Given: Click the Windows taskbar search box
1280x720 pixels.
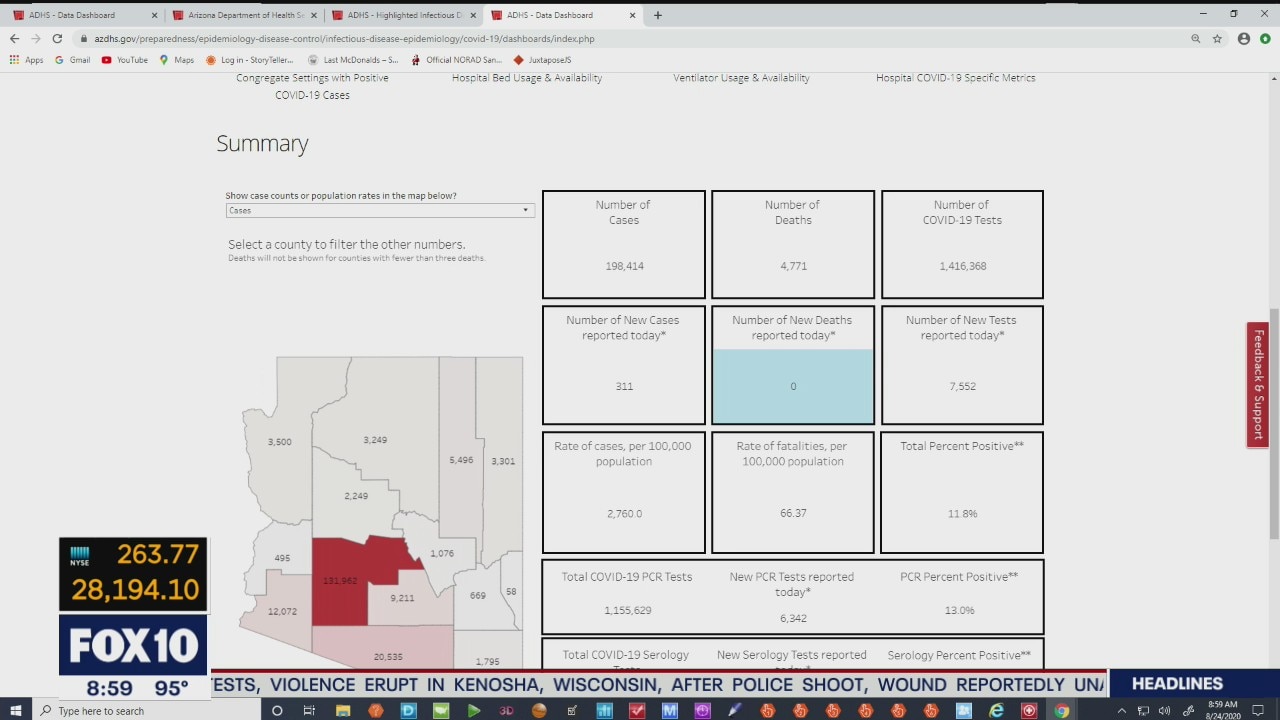Looking at the screenshot, I should (x=145, y=710).
